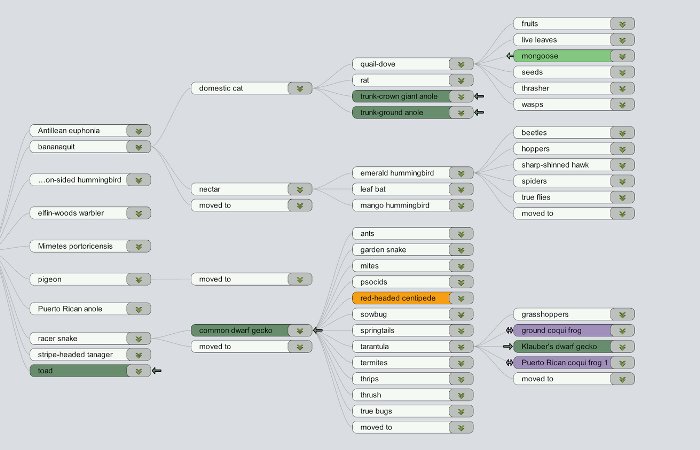Select the rat node

tap(412, 80)
